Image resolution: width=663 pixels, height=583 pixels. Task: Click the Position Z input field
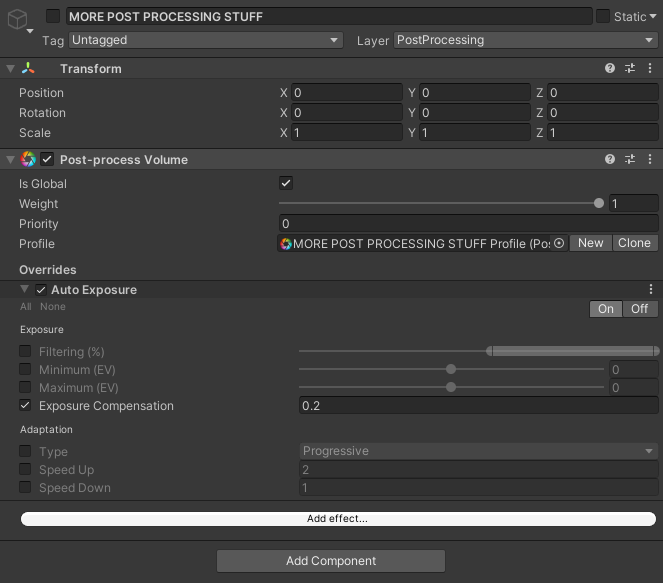click(x=603, y=93)
